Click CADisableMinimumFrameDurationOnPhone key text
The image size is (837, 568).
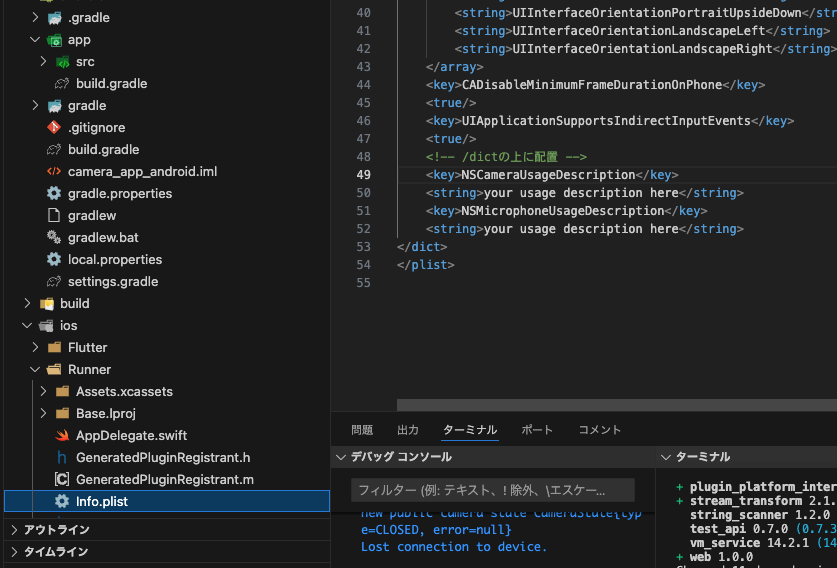pyautogui.click(x=591, y=85)
